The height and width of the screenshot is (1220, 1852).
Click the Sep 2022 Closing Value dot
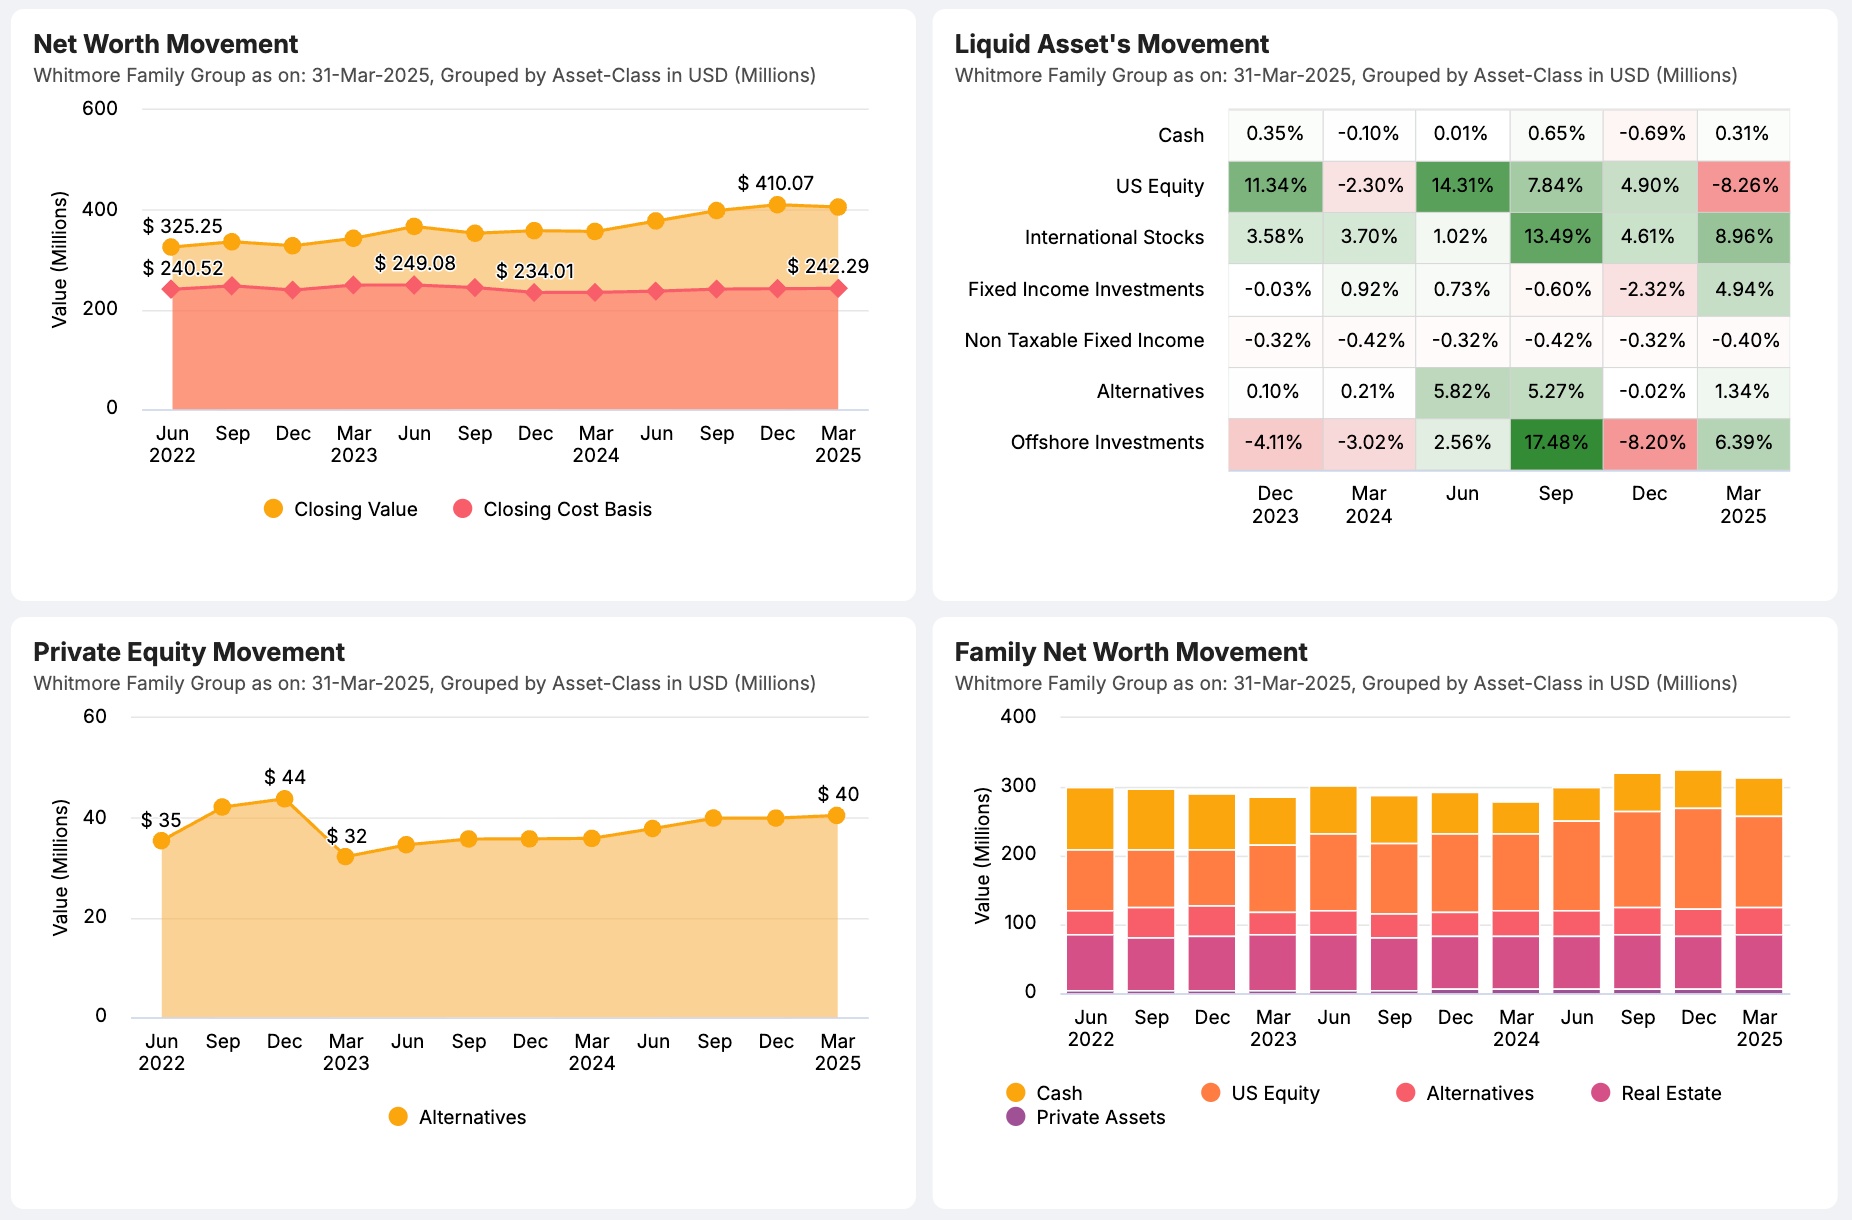pos(233,240)
